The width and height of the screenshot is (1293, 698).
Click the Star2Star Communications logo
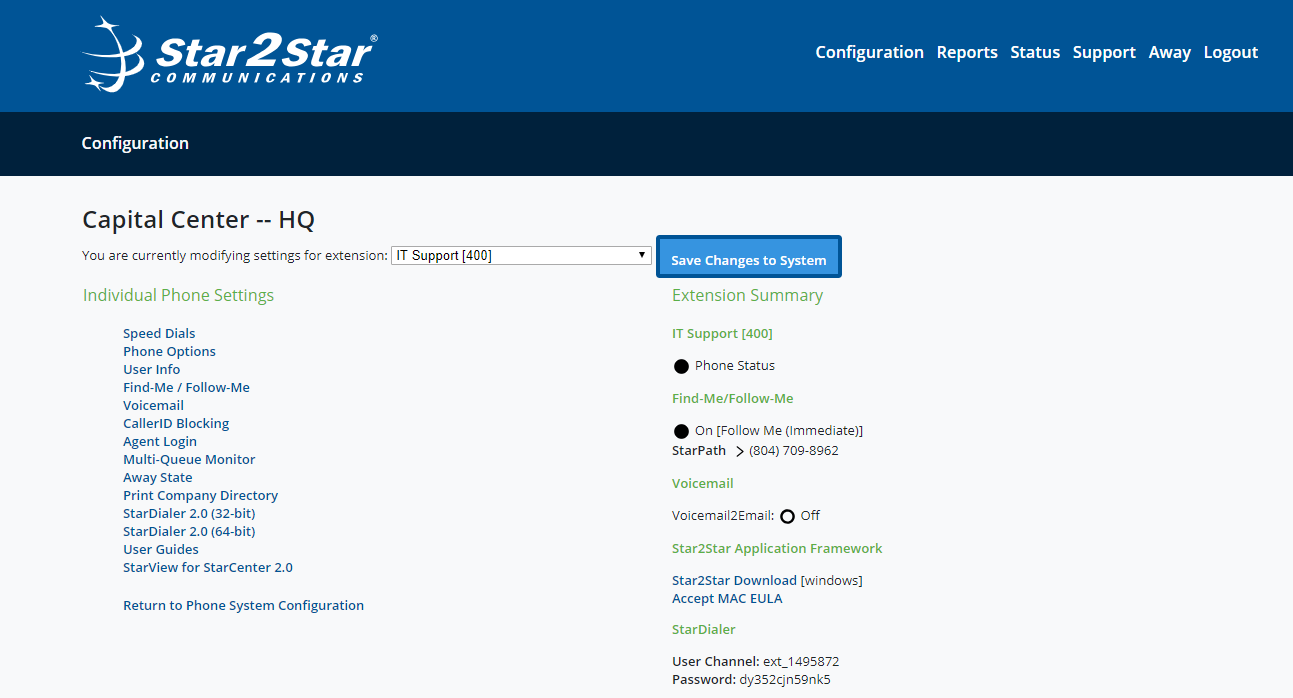point(229,54)
